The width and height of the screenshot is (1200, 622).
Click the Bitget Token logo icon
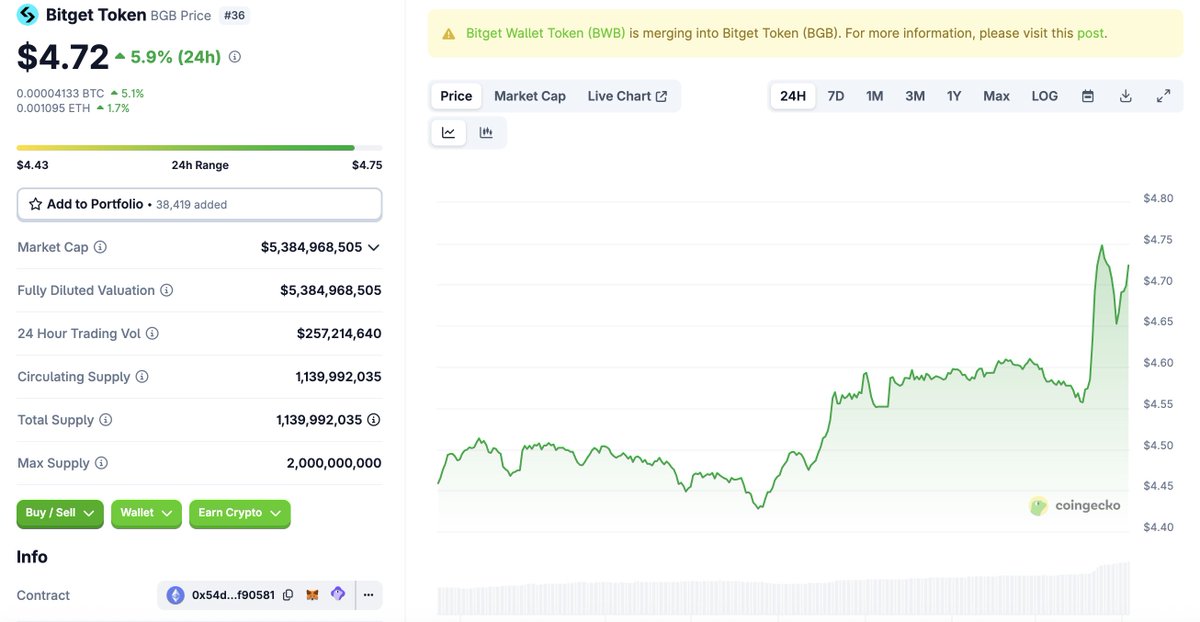point(28,16)
